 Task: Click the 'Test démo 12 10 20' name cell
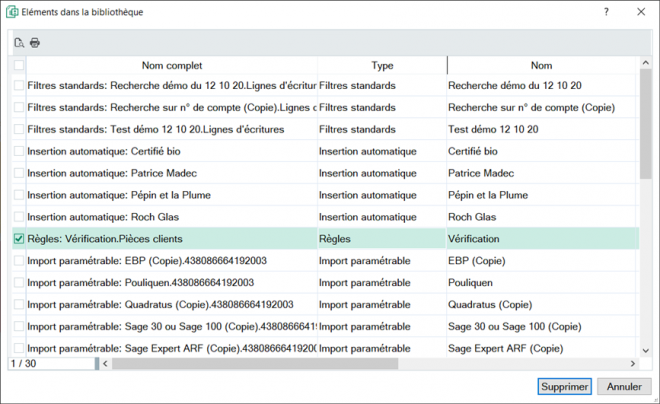[543, 129]
